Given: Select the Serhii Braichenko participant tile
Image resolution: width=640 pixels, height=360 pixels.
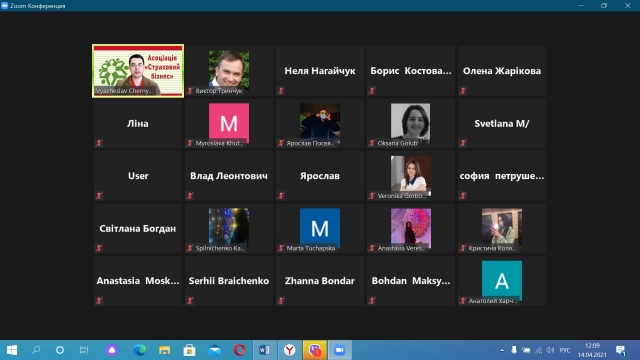Looking at the screenshot, I should point(229,281).
